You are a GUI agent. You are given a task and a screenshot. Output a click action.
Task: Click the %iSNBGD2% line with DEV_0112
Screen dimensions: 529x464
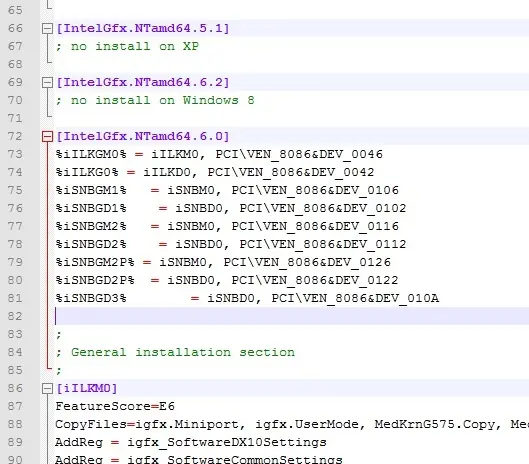(231, 244)
